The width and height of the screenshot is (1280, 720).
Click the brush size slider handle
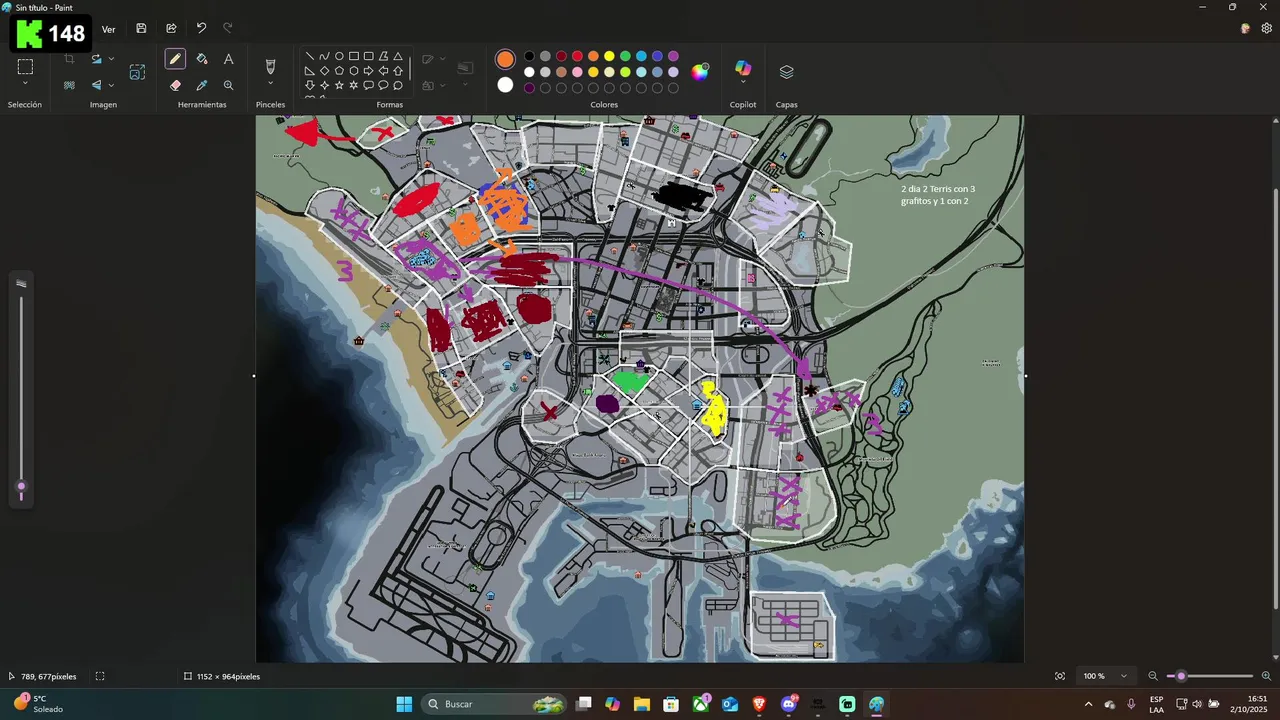point(21,486)
